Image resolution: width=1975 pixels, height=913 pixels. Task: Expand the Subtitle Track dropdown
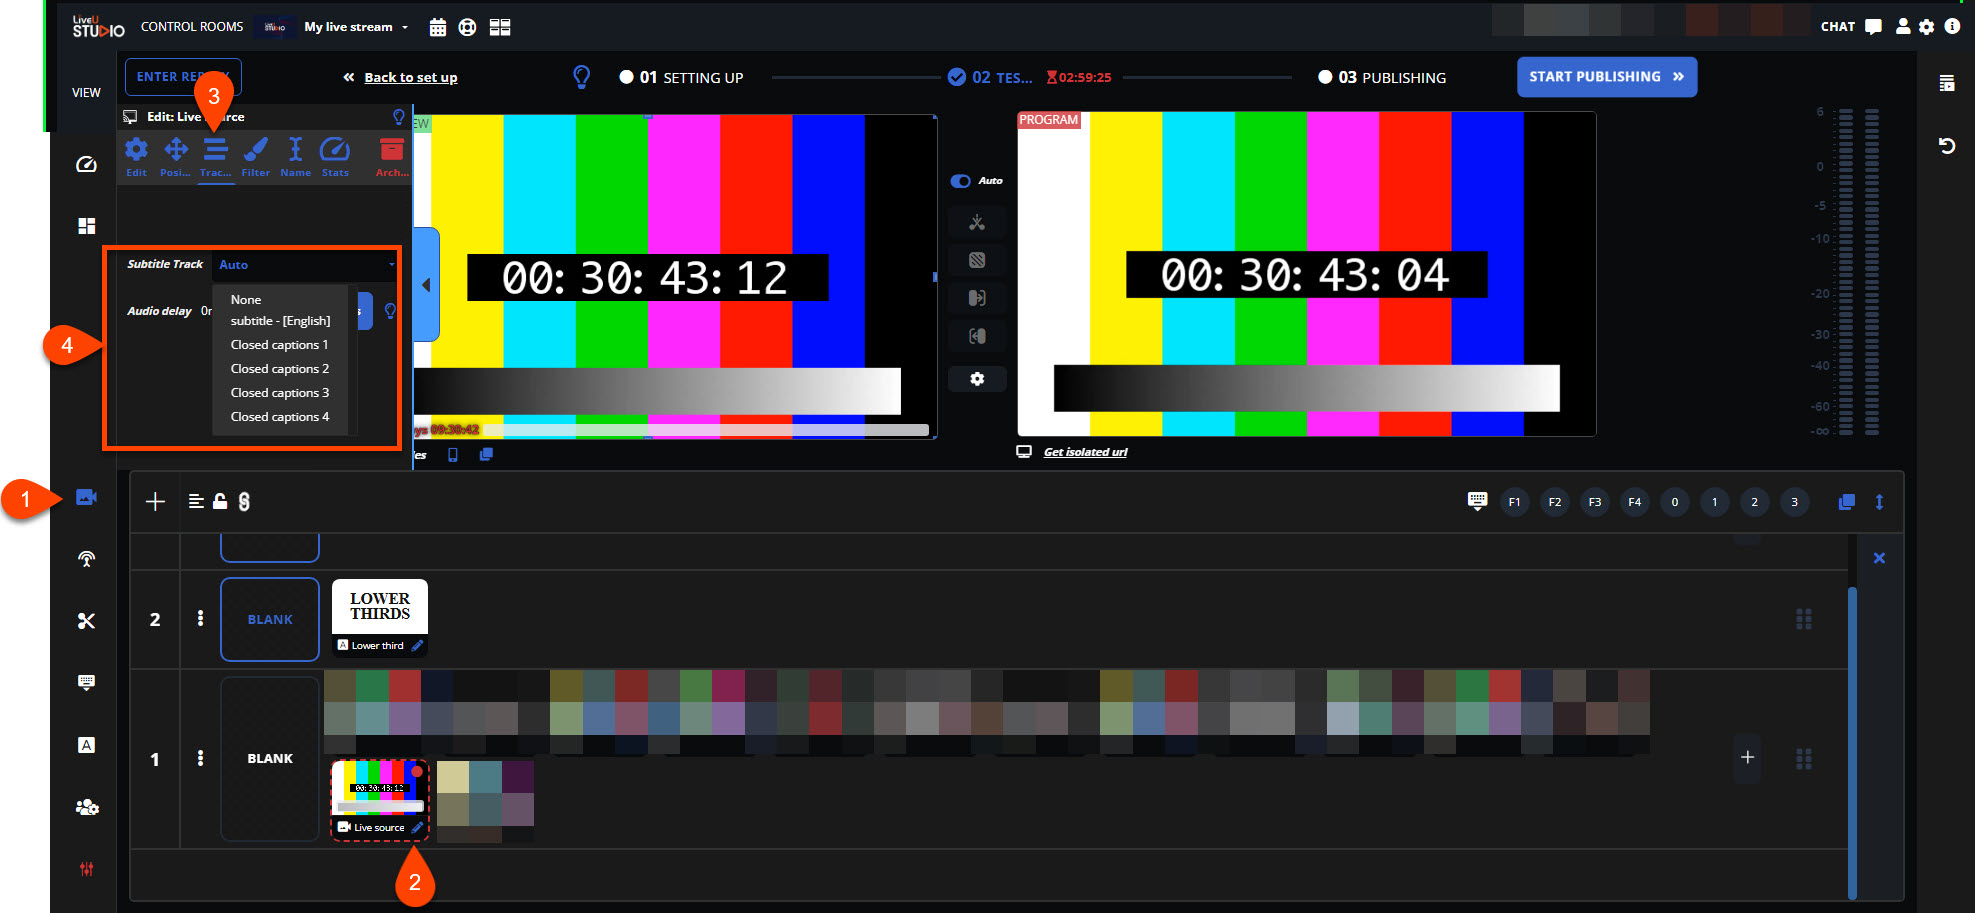[306, 265]
